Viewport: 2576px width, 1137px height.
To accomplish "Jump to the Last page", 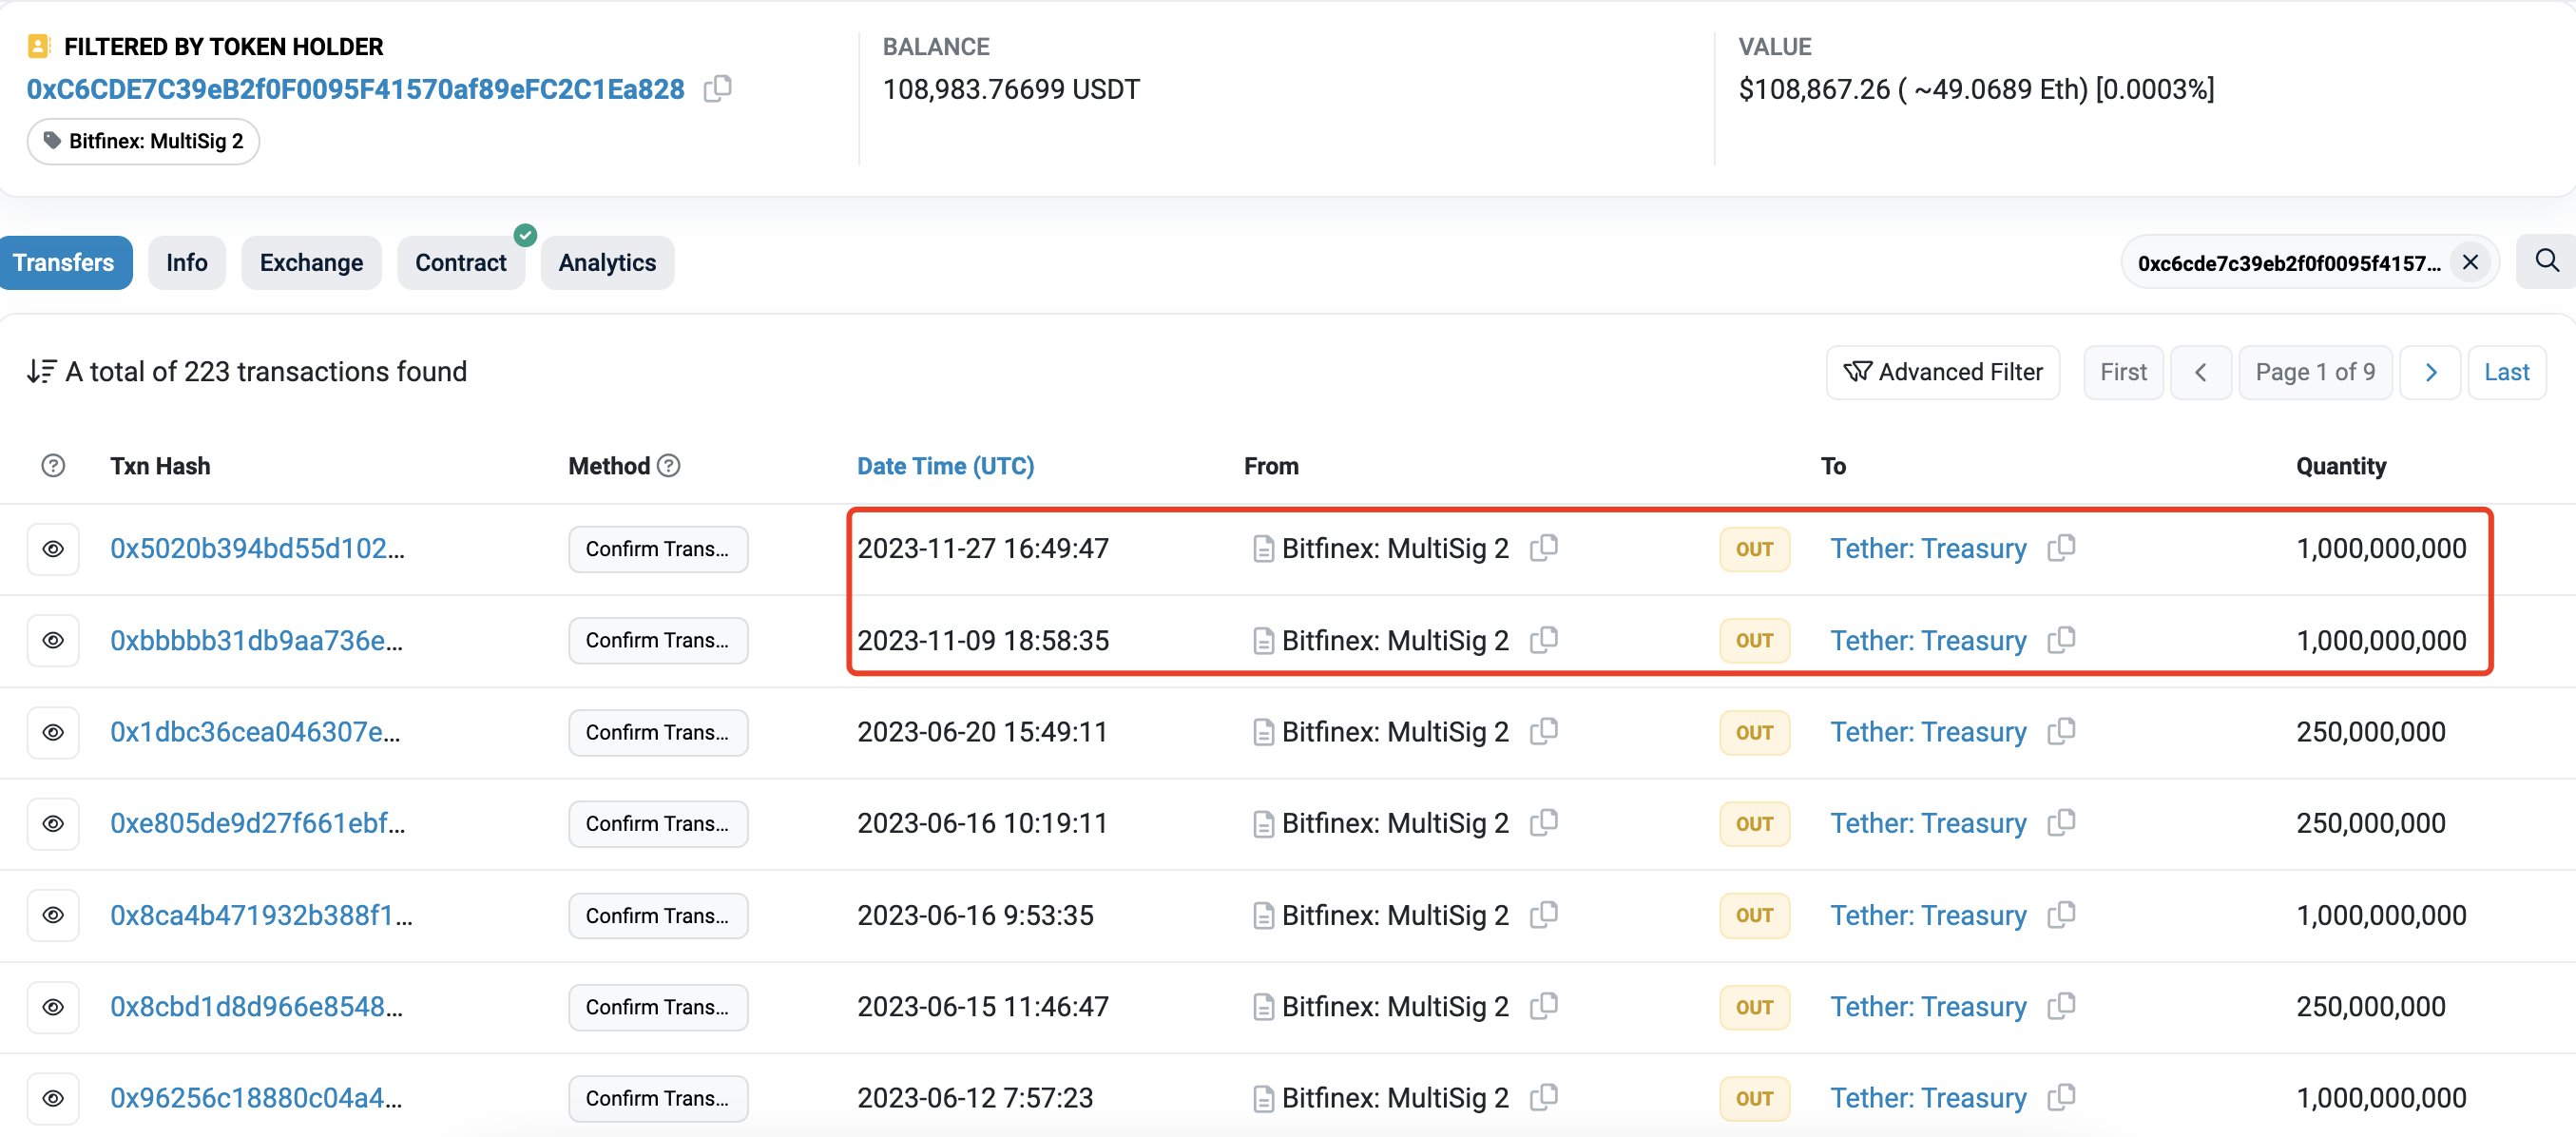I will 2506,372.
